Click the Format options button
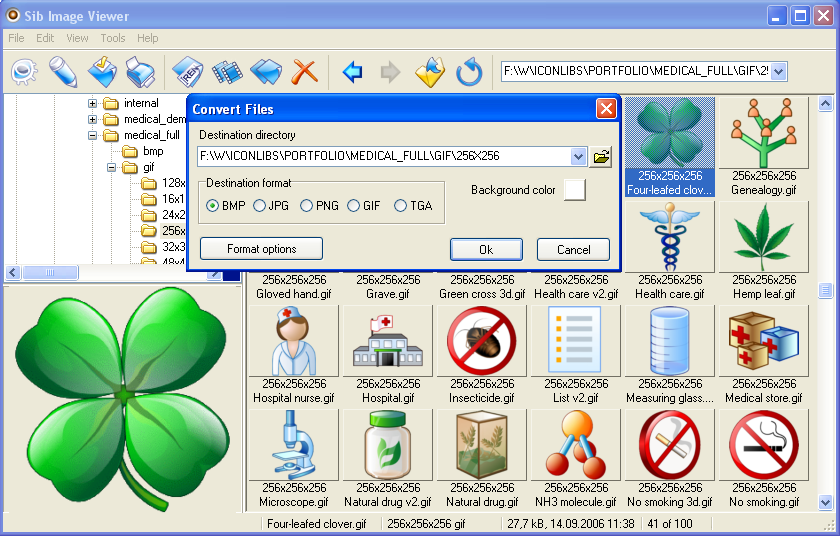This screenshot has height=536, width=840. 261,249
